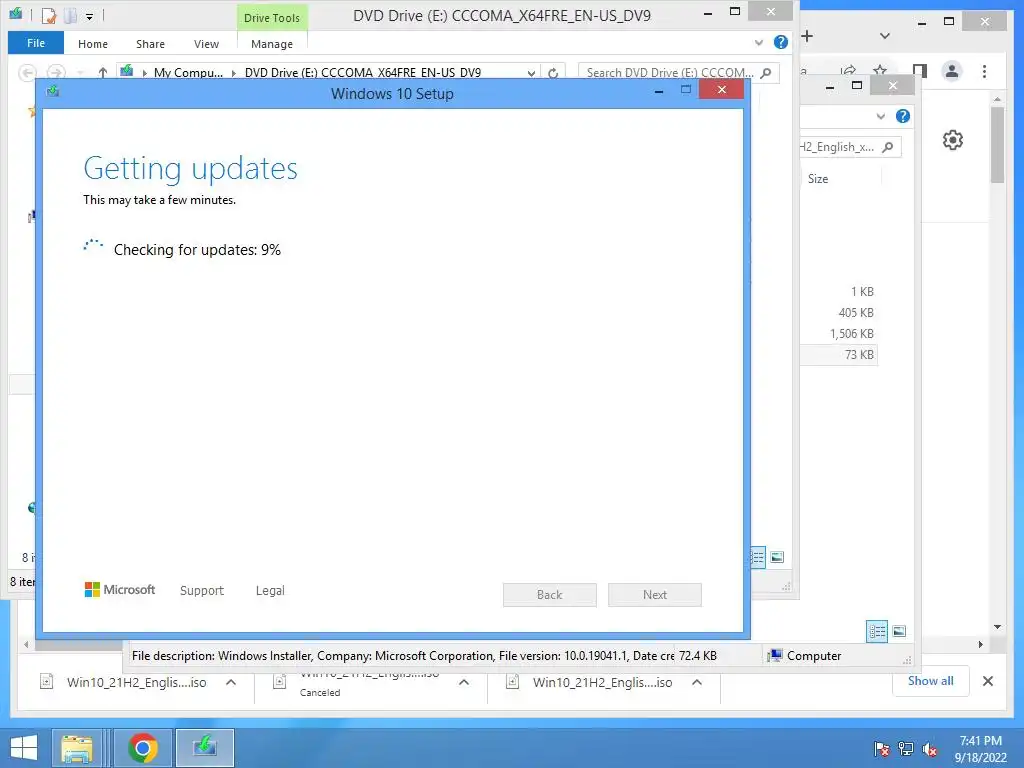Click the Next button in Setup
Screen dimensions: 1024x768
click(x=654, y=594)
